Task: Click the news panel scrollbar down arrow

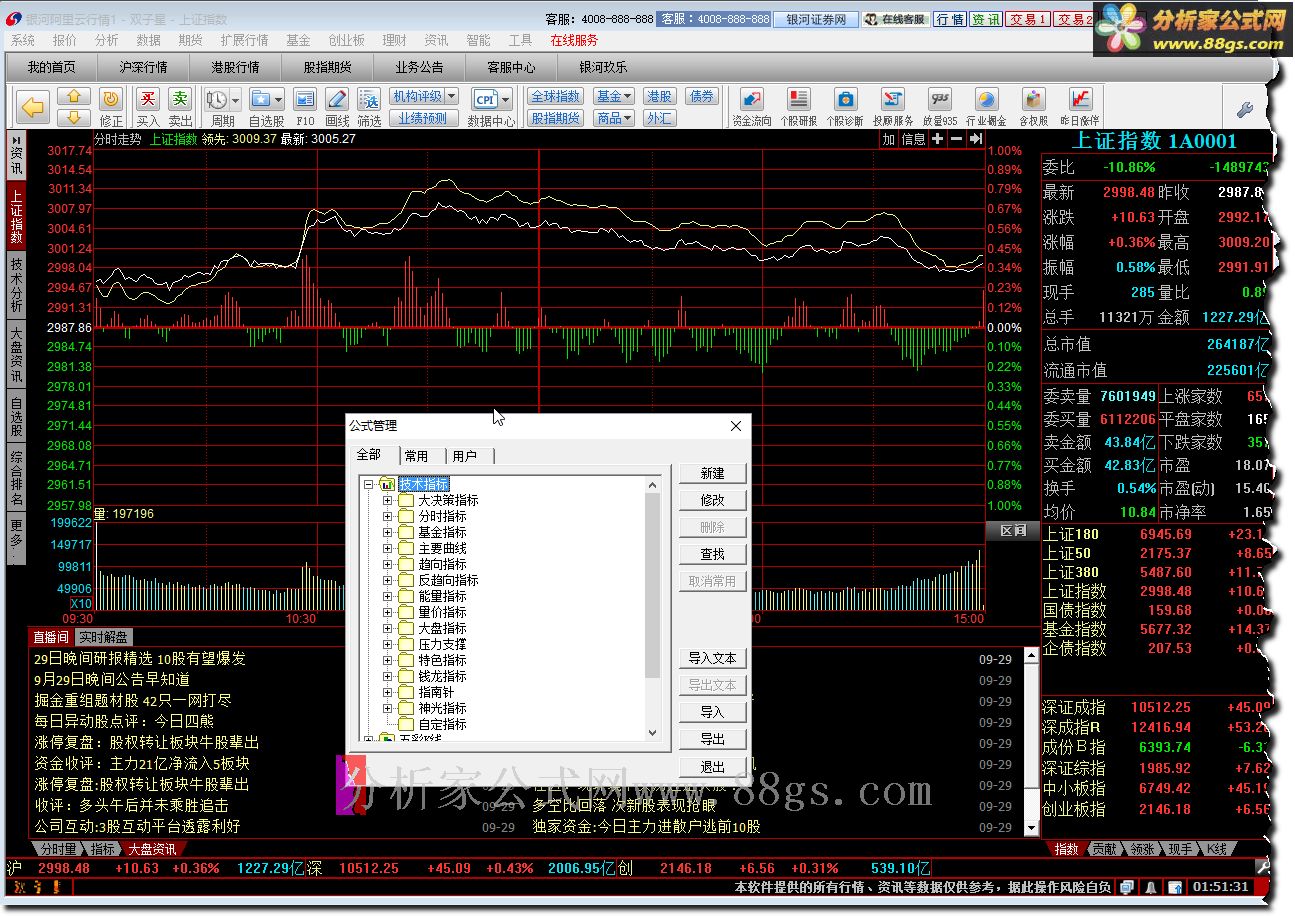Action: coord(1033,828)
